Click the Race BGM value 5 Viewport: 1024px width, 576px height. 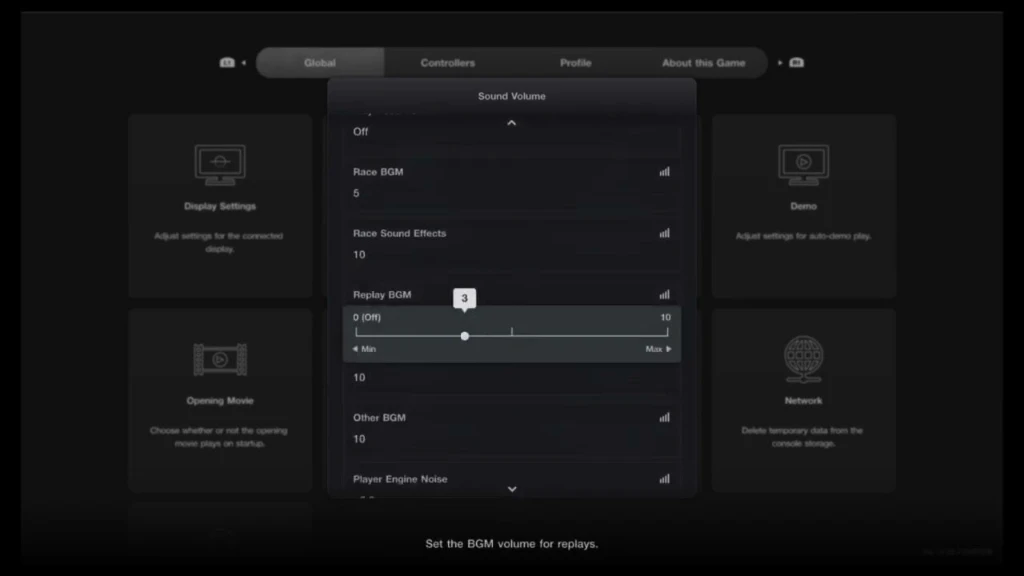coord(356,193)
